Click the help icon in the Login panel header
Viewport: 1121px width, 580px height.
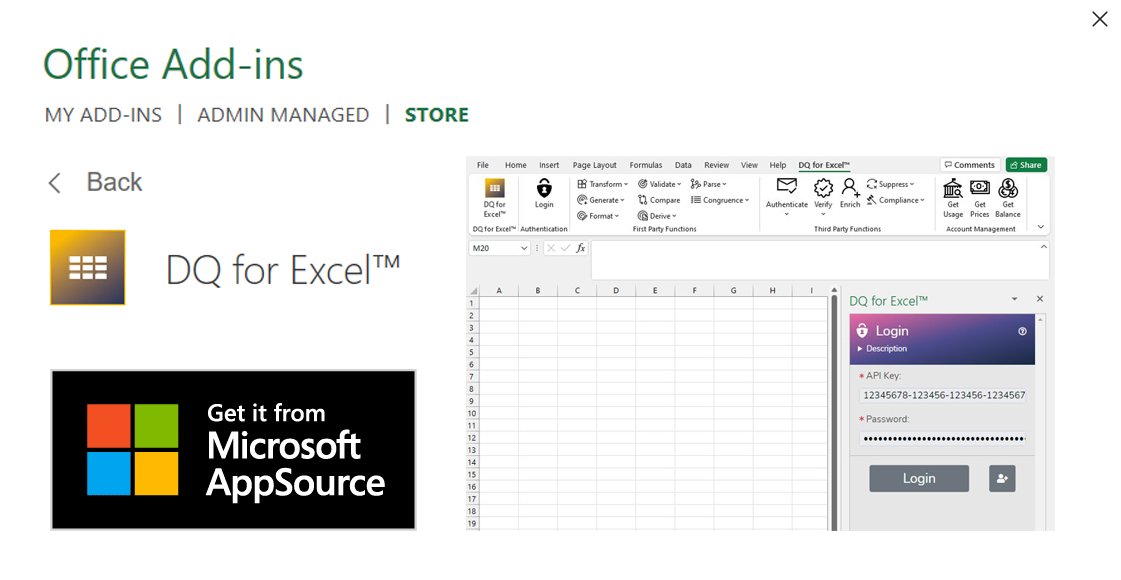[x=1021, y=331]
